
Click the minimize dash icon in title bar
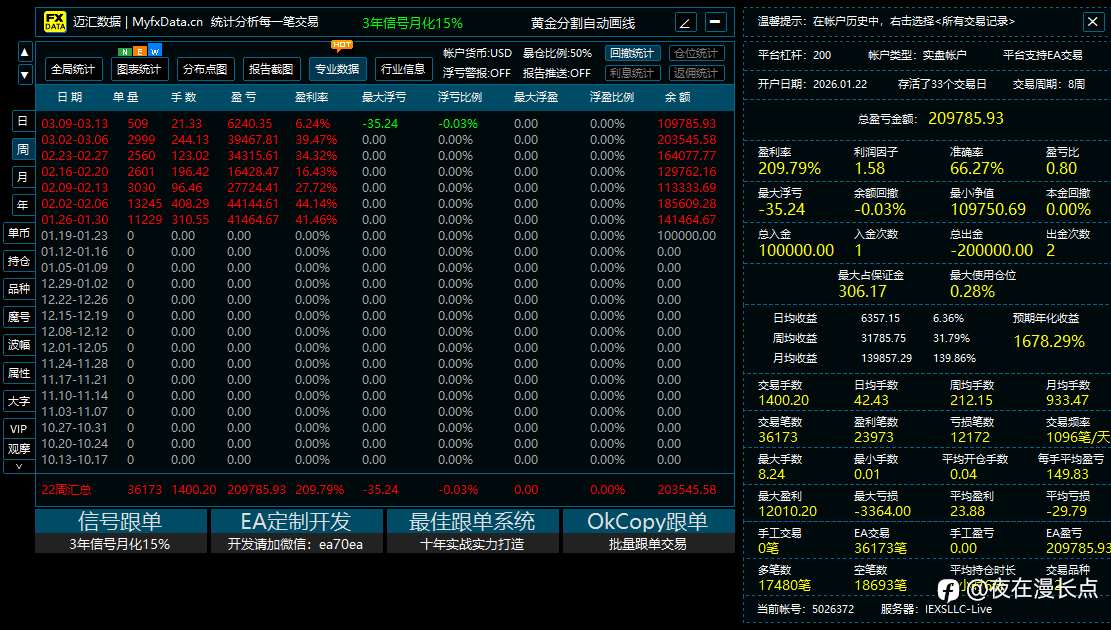click(x=716, y=22)
